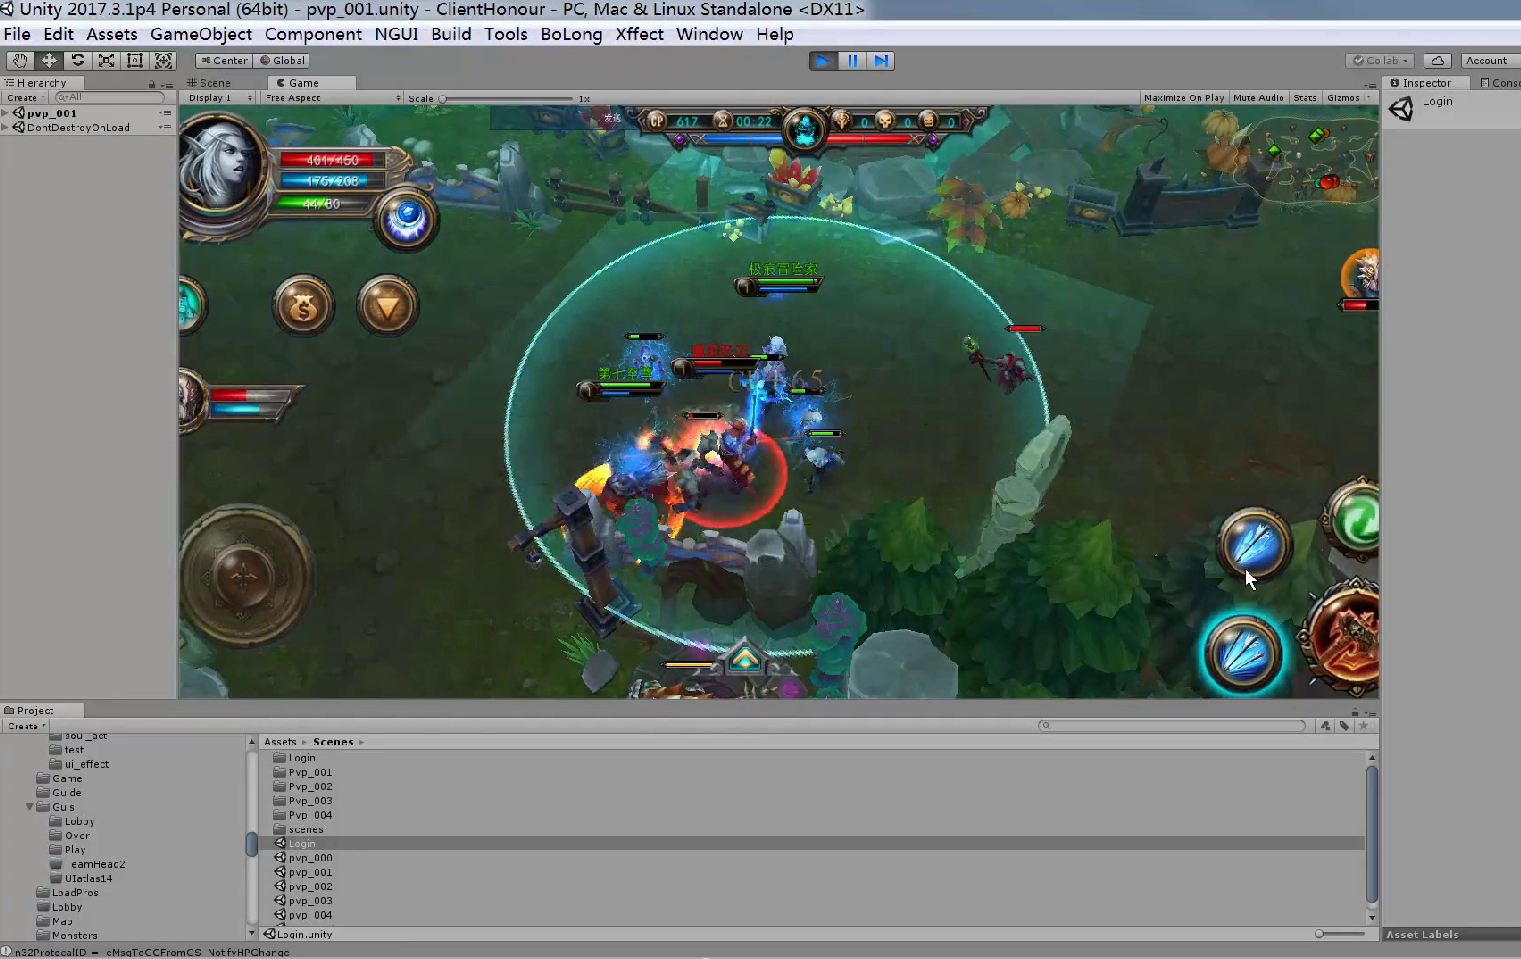This screenshot has width=1521, height=959.
Task: Toggle the Stats overlay
Action: 1305,98
